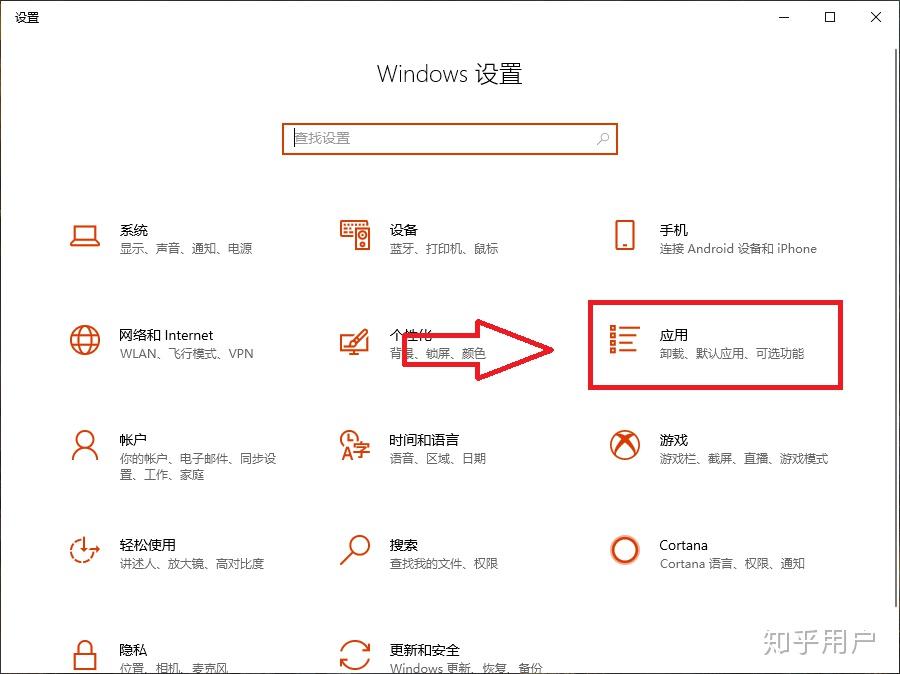Viewport: 900px width, 674px height.
Task: Click text 查找我的文件、权限
Action: (444, 564)
